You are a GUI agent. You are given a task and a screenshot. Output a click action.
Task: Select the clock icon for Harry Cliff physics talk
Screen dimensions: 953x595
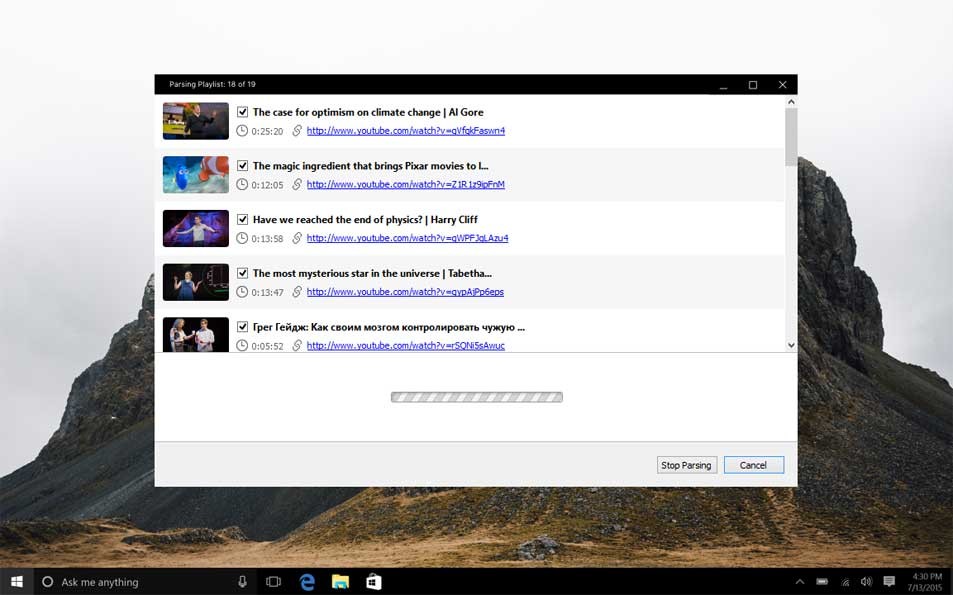(x=240, y=238)
